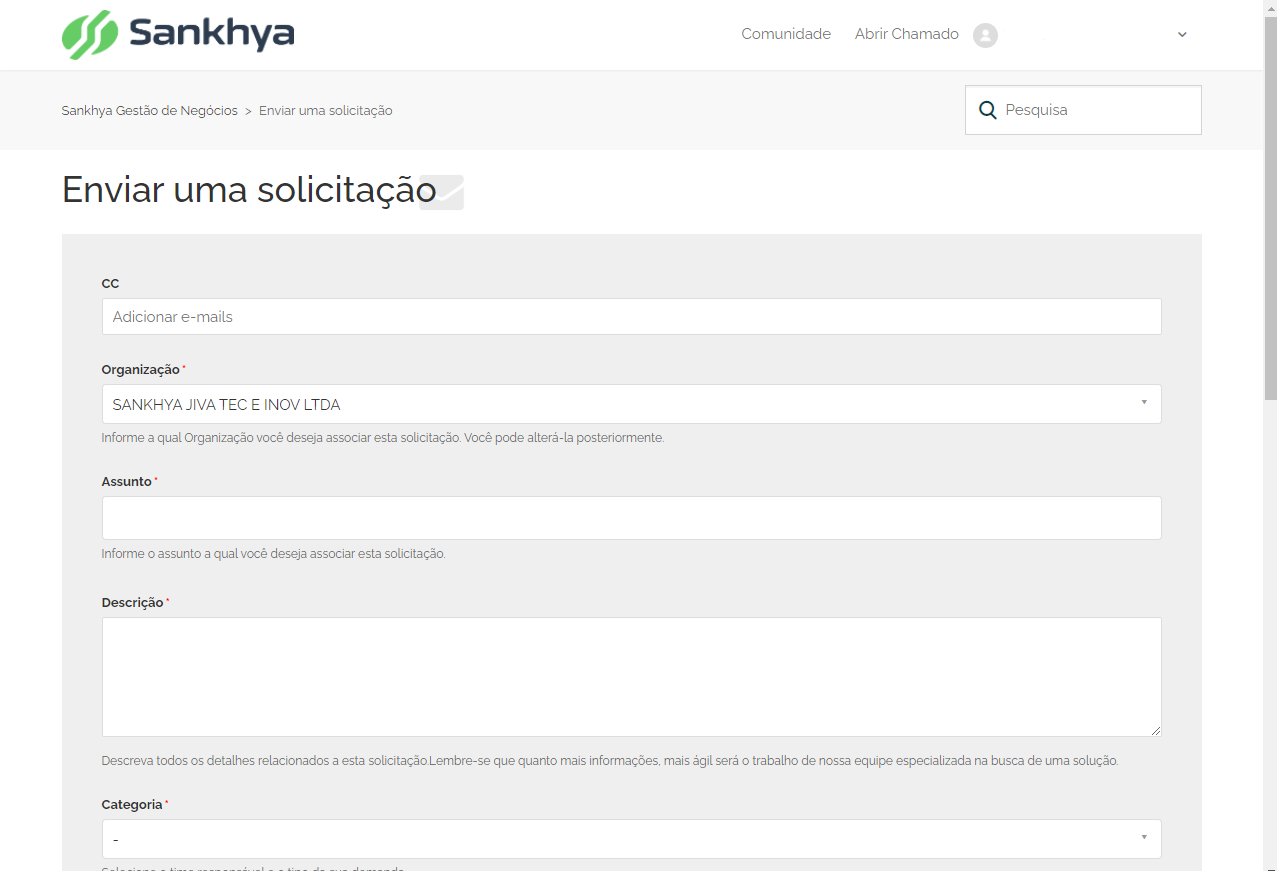Focus the Assunto text field
1277x871 pixels.
pos(631,518)
